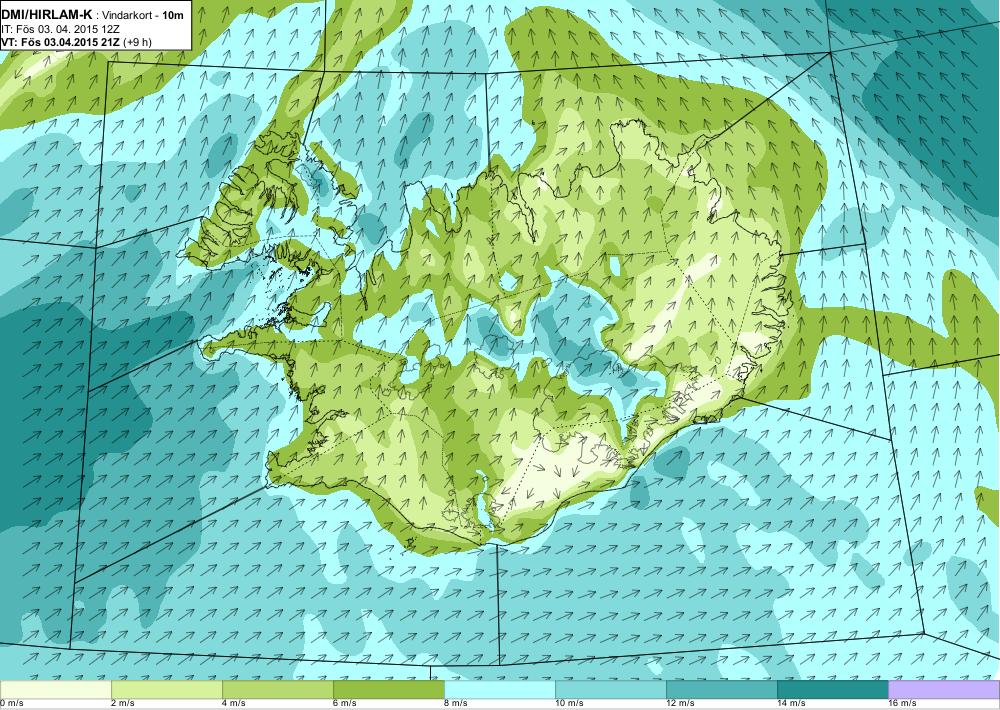1000x710 pixels.
Task: Click the 4–6 m/s green legend swatch
Action: point(278,690)
